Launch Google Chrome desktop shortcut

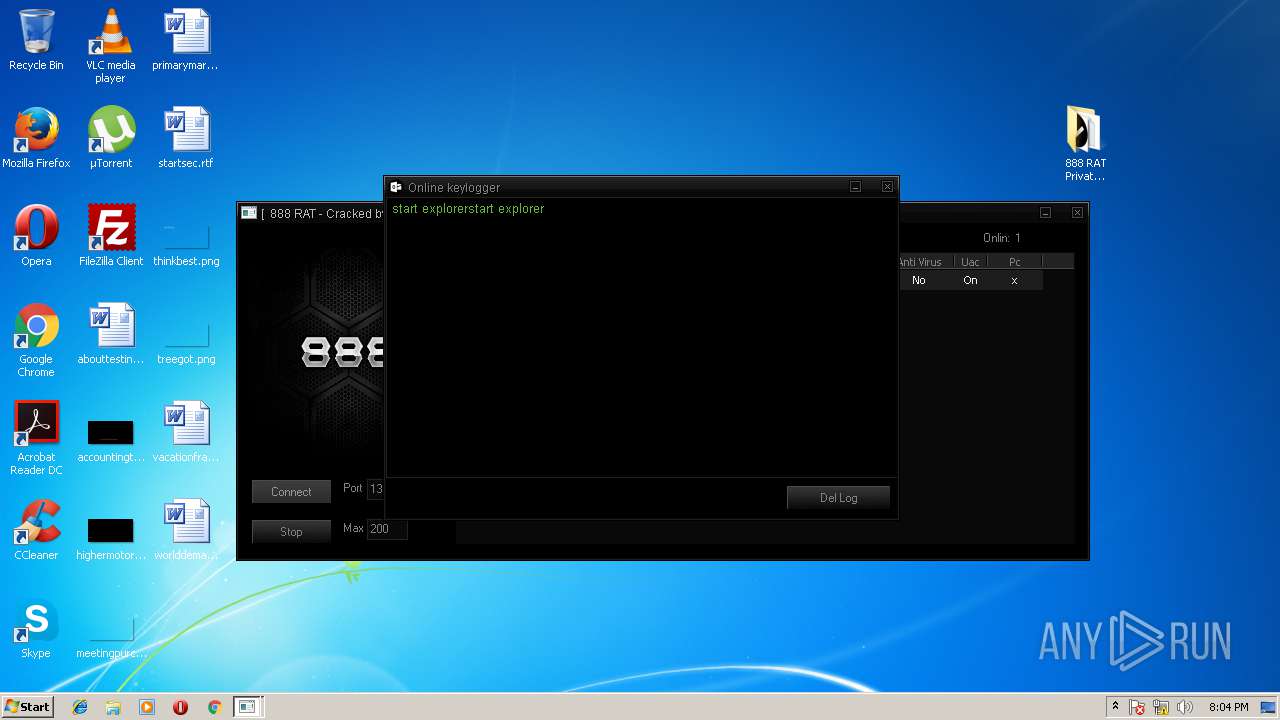tap(36, 340)
